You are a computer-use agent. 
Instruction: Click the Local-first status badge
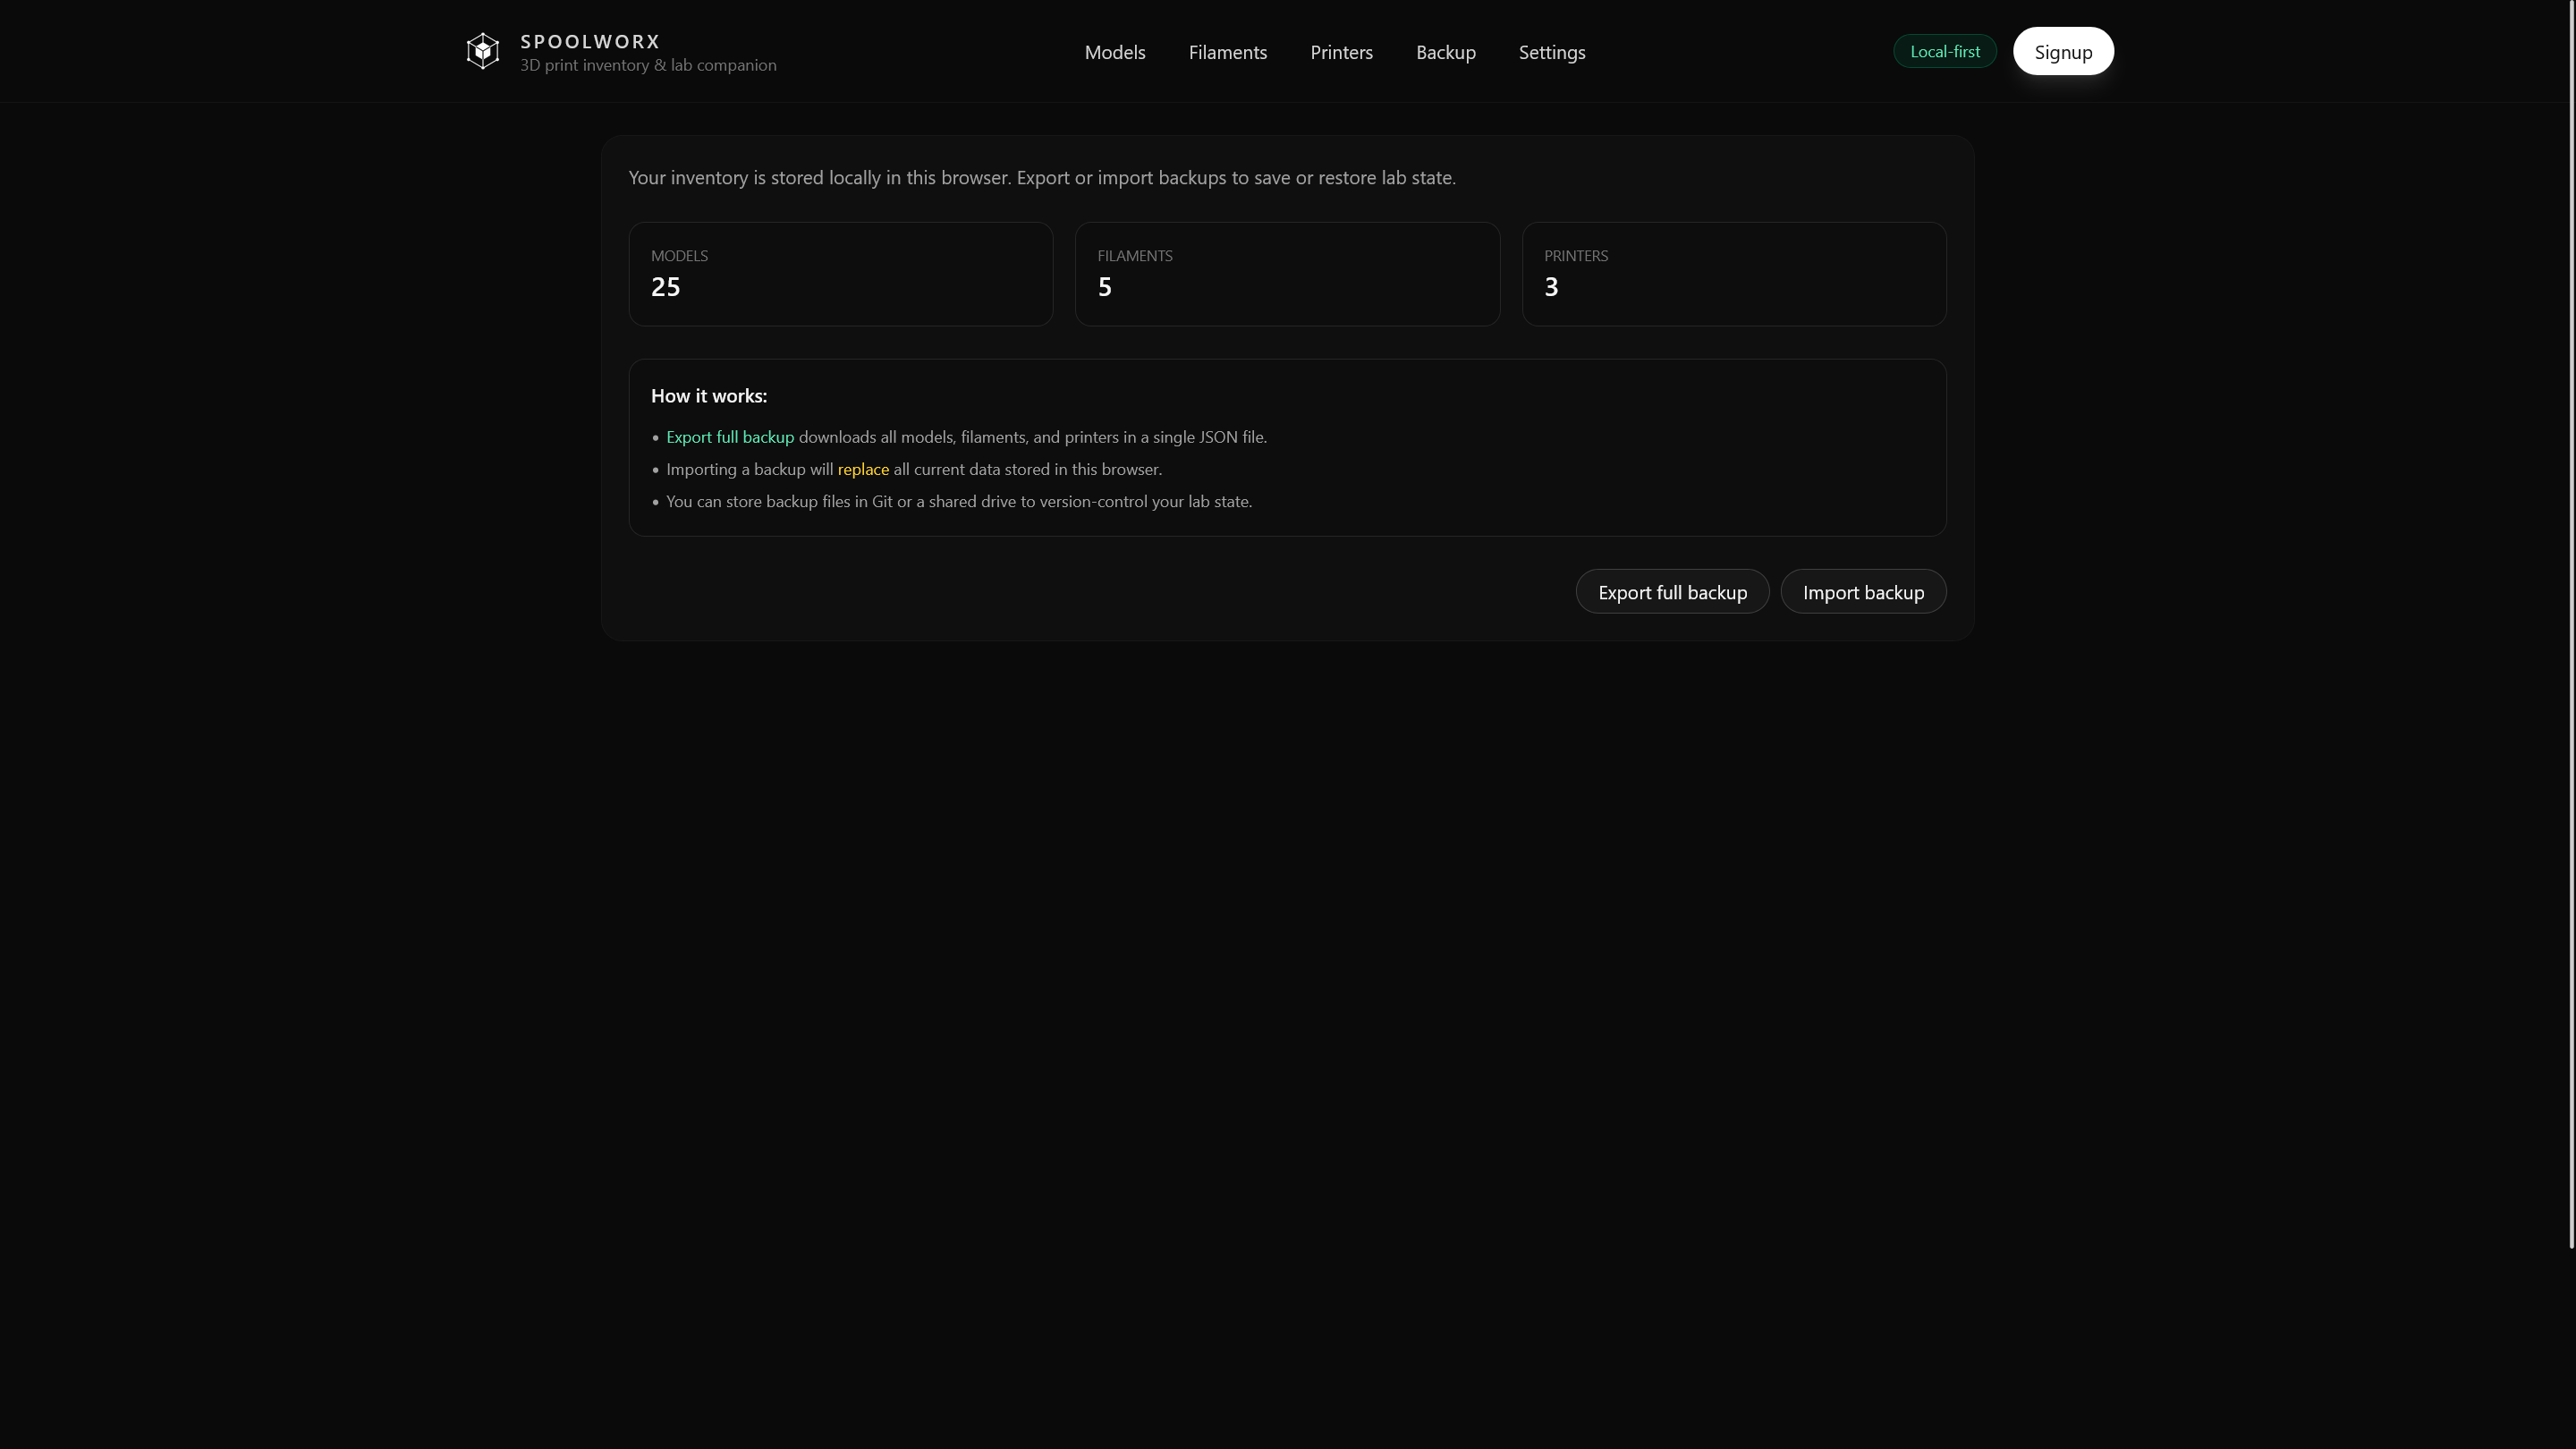pos(1944,51)
